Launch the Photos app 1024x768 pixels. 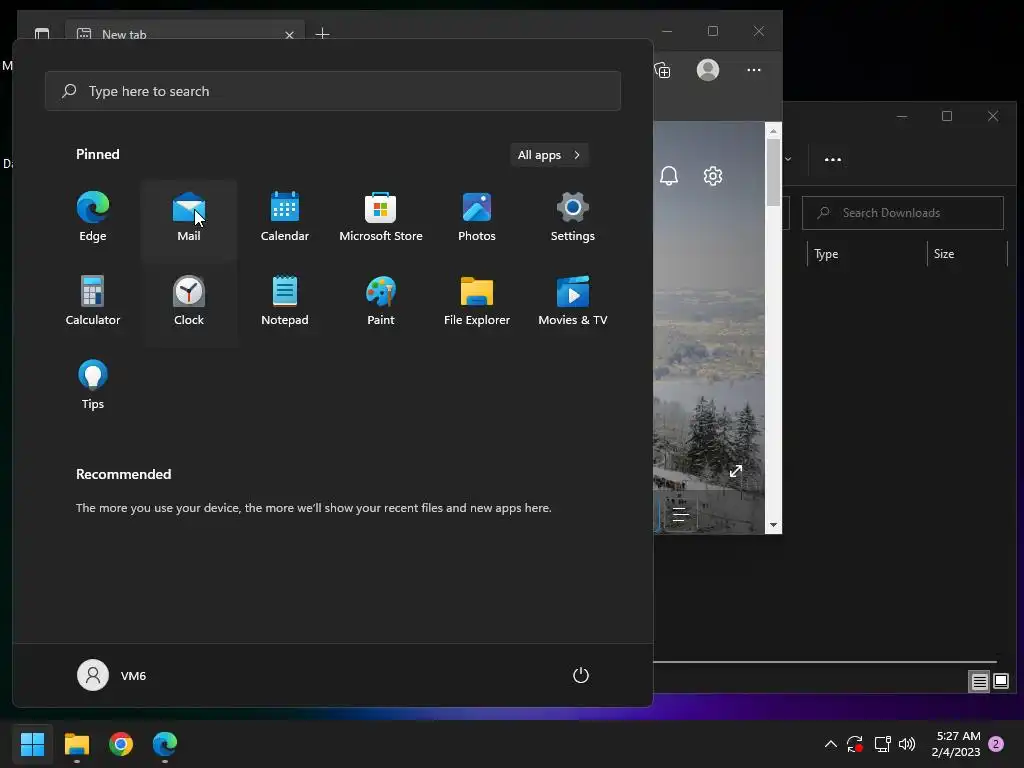click(x=477, y=217)
